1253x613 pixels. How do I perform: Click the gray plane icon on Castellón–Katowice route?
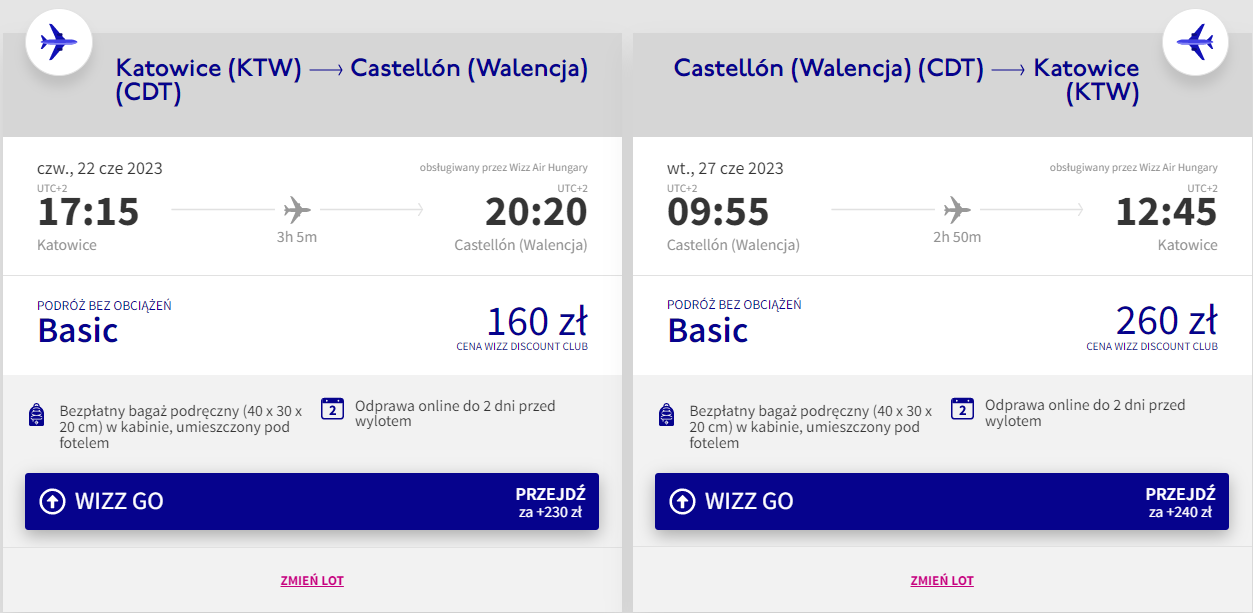coord(957,210)
